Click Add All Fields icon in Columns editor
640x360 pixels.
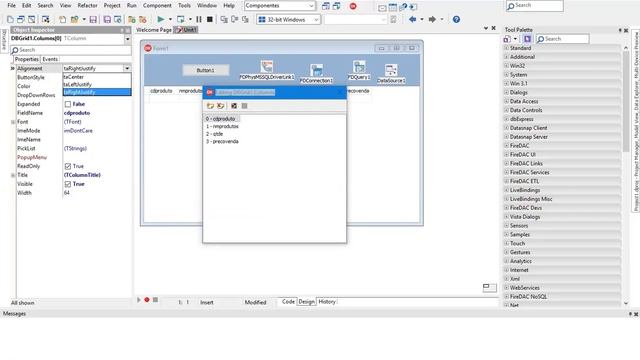234,106
